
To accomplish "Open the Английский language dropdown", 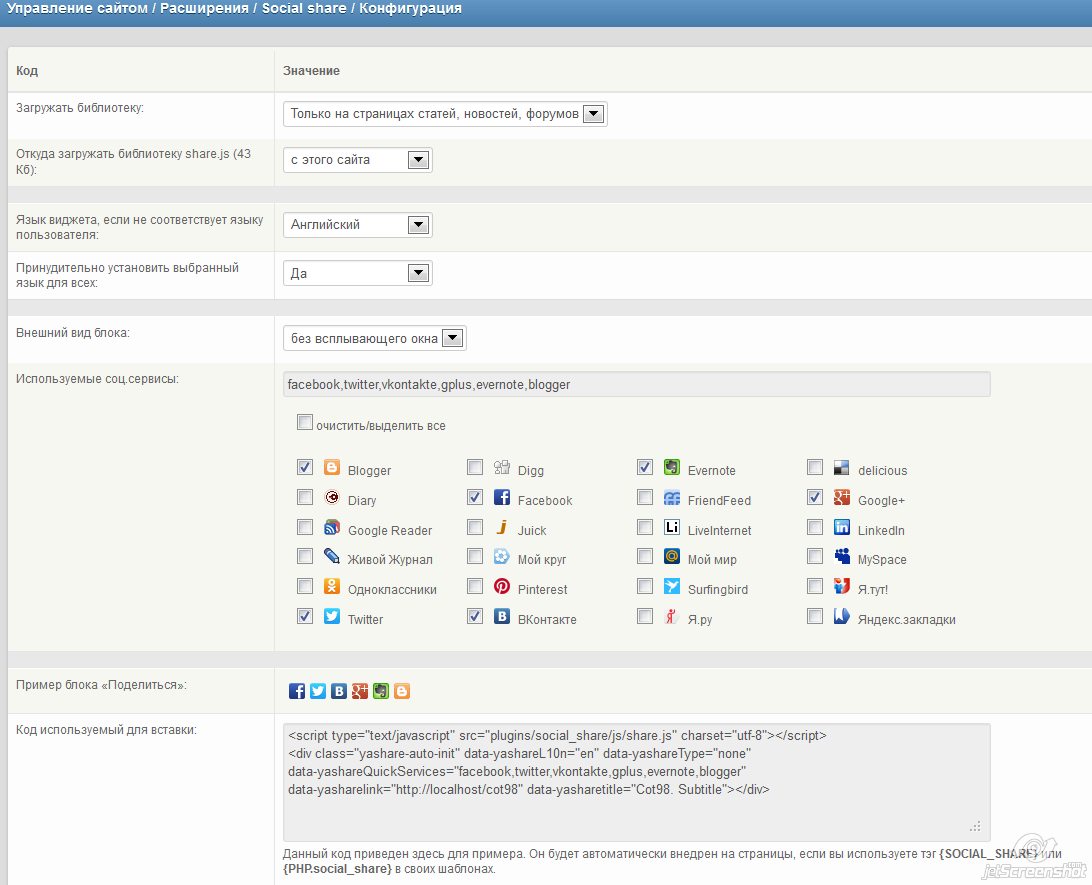I will (x=357, y=225).
